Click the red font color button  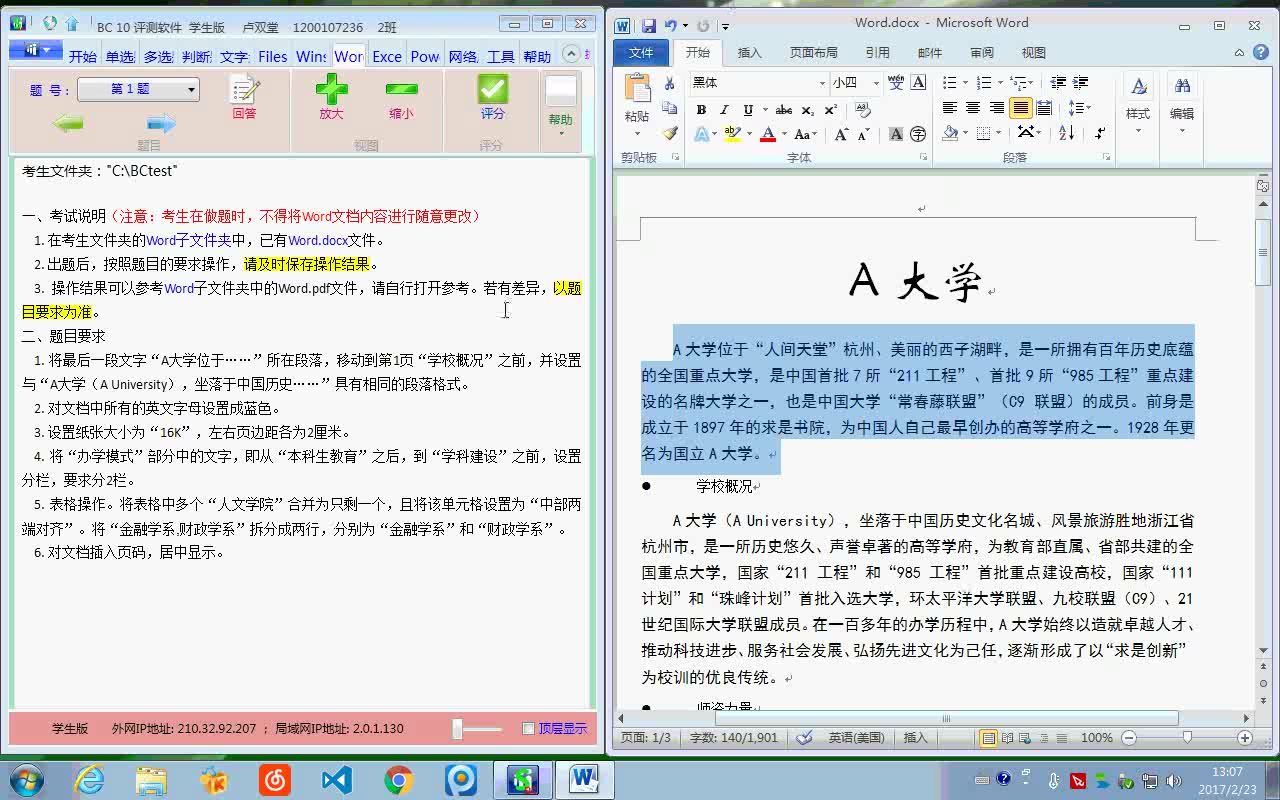(x=769, y=134)
